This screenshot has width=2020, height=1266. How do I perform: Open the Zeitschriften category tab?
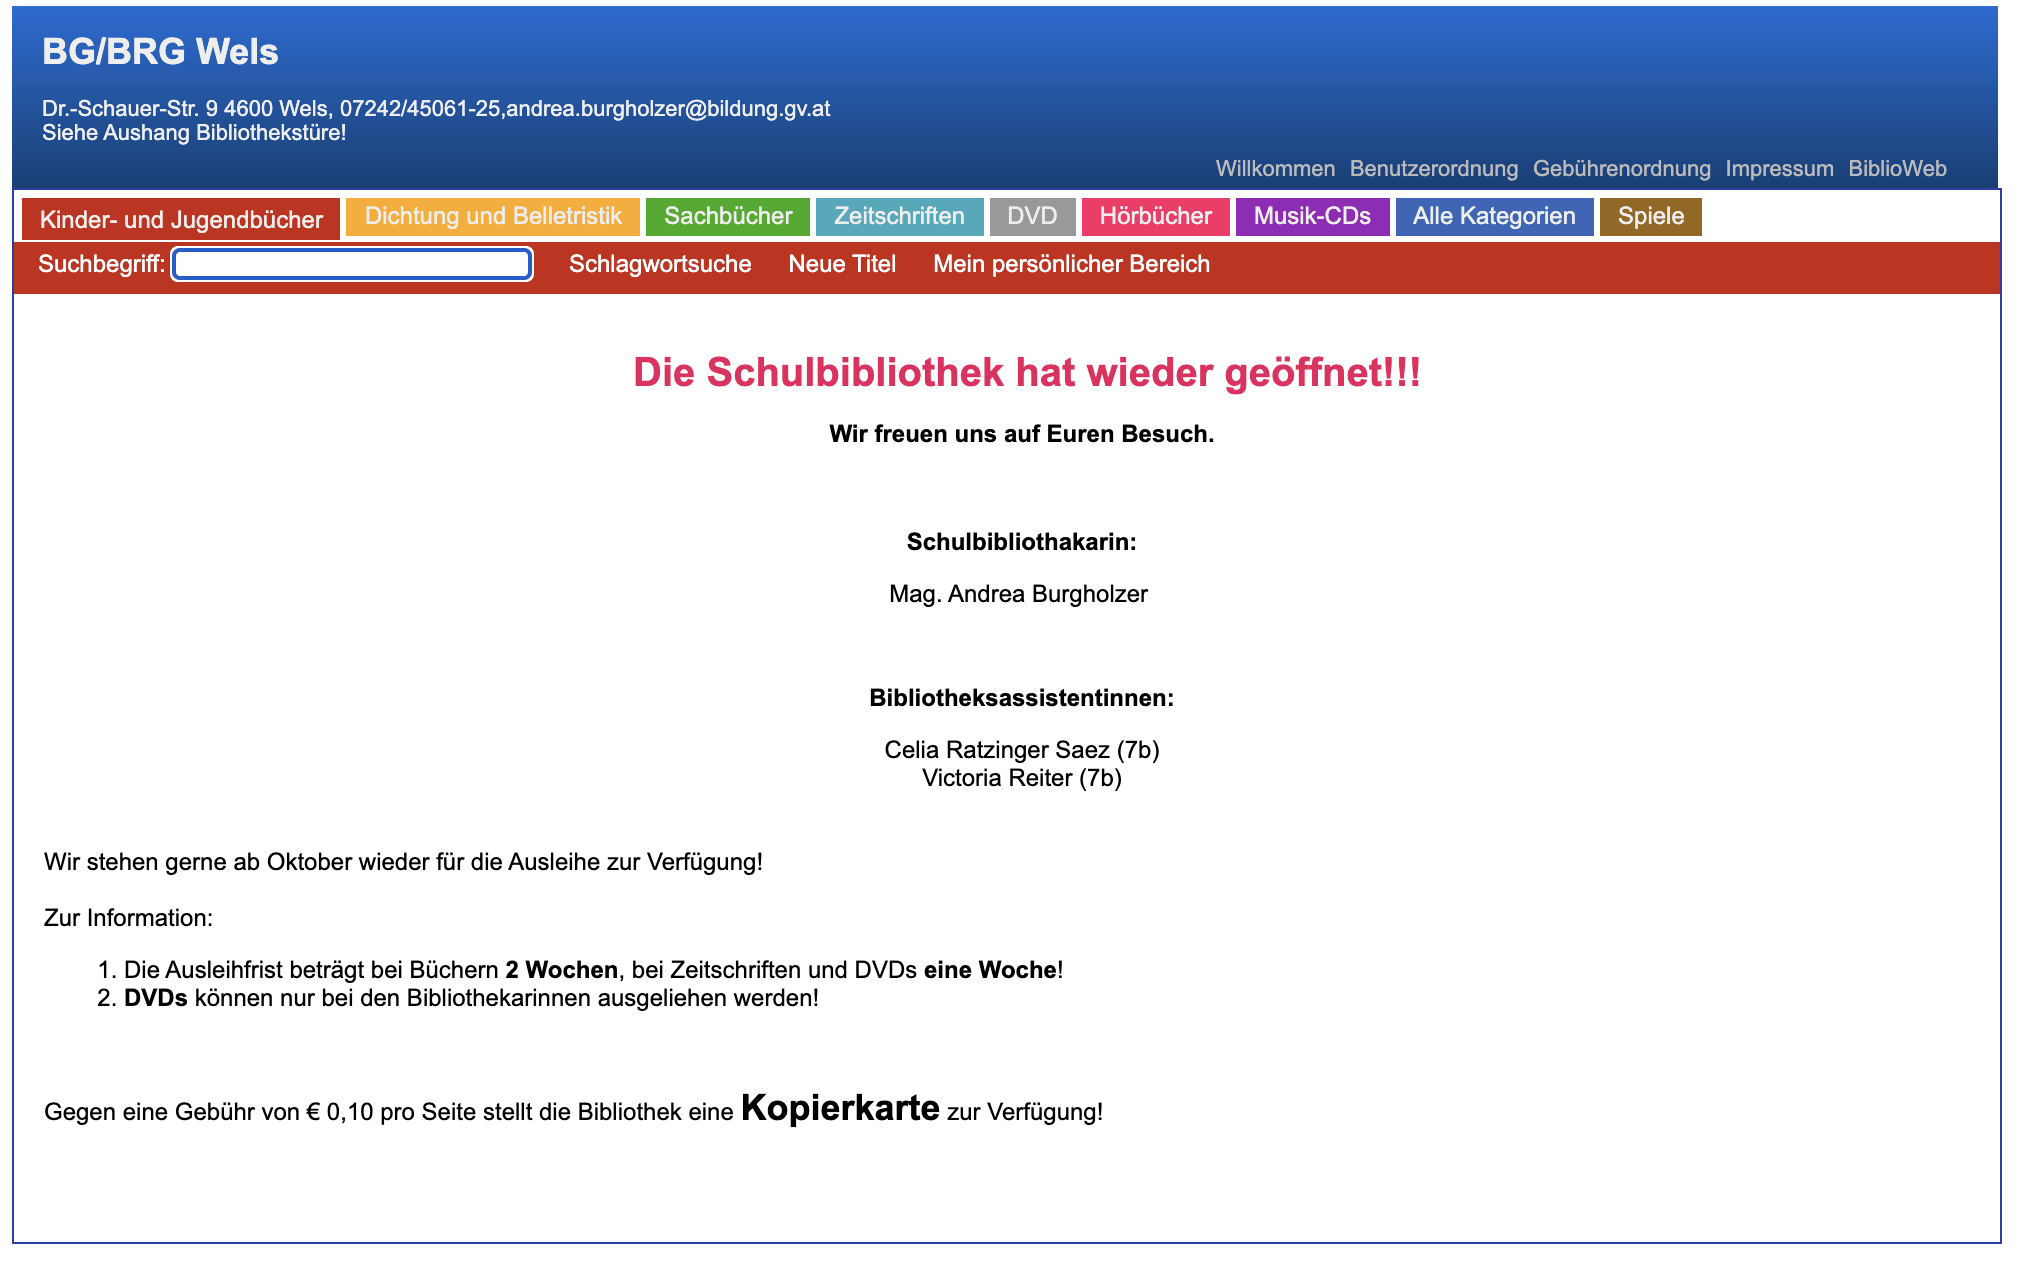[899, 216]
